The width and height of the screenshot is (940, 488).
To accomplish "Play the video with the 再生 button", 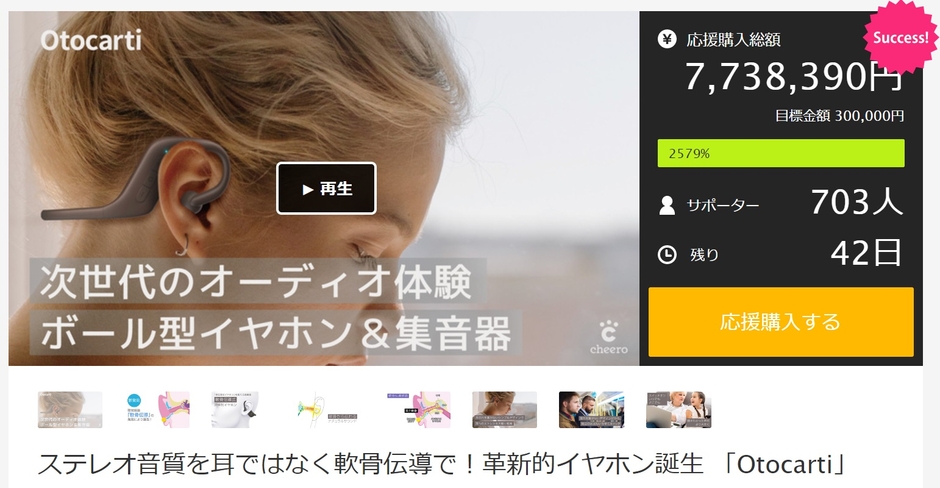I will point(326,188).
